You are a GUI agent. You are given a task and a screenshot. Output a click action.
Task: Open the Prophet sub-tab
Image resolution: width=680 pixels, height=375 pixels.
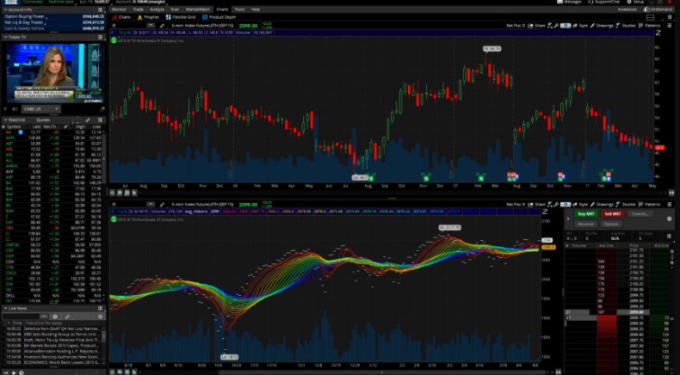(x=148, y=17)
